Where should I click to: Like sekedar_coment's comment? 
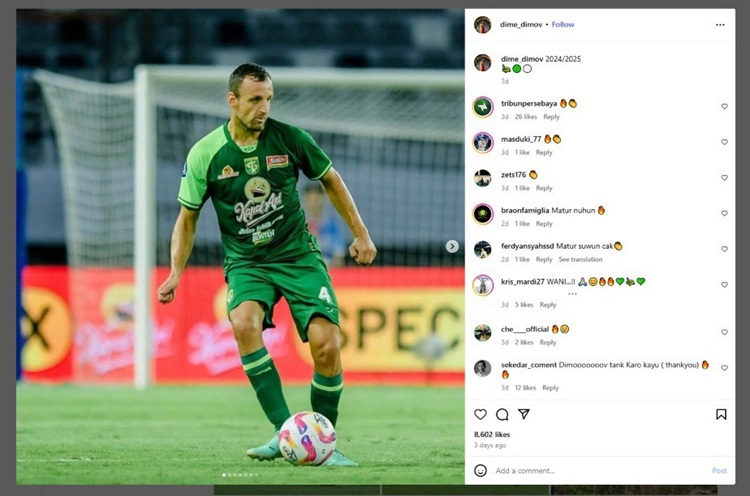[x=724, y=368]
